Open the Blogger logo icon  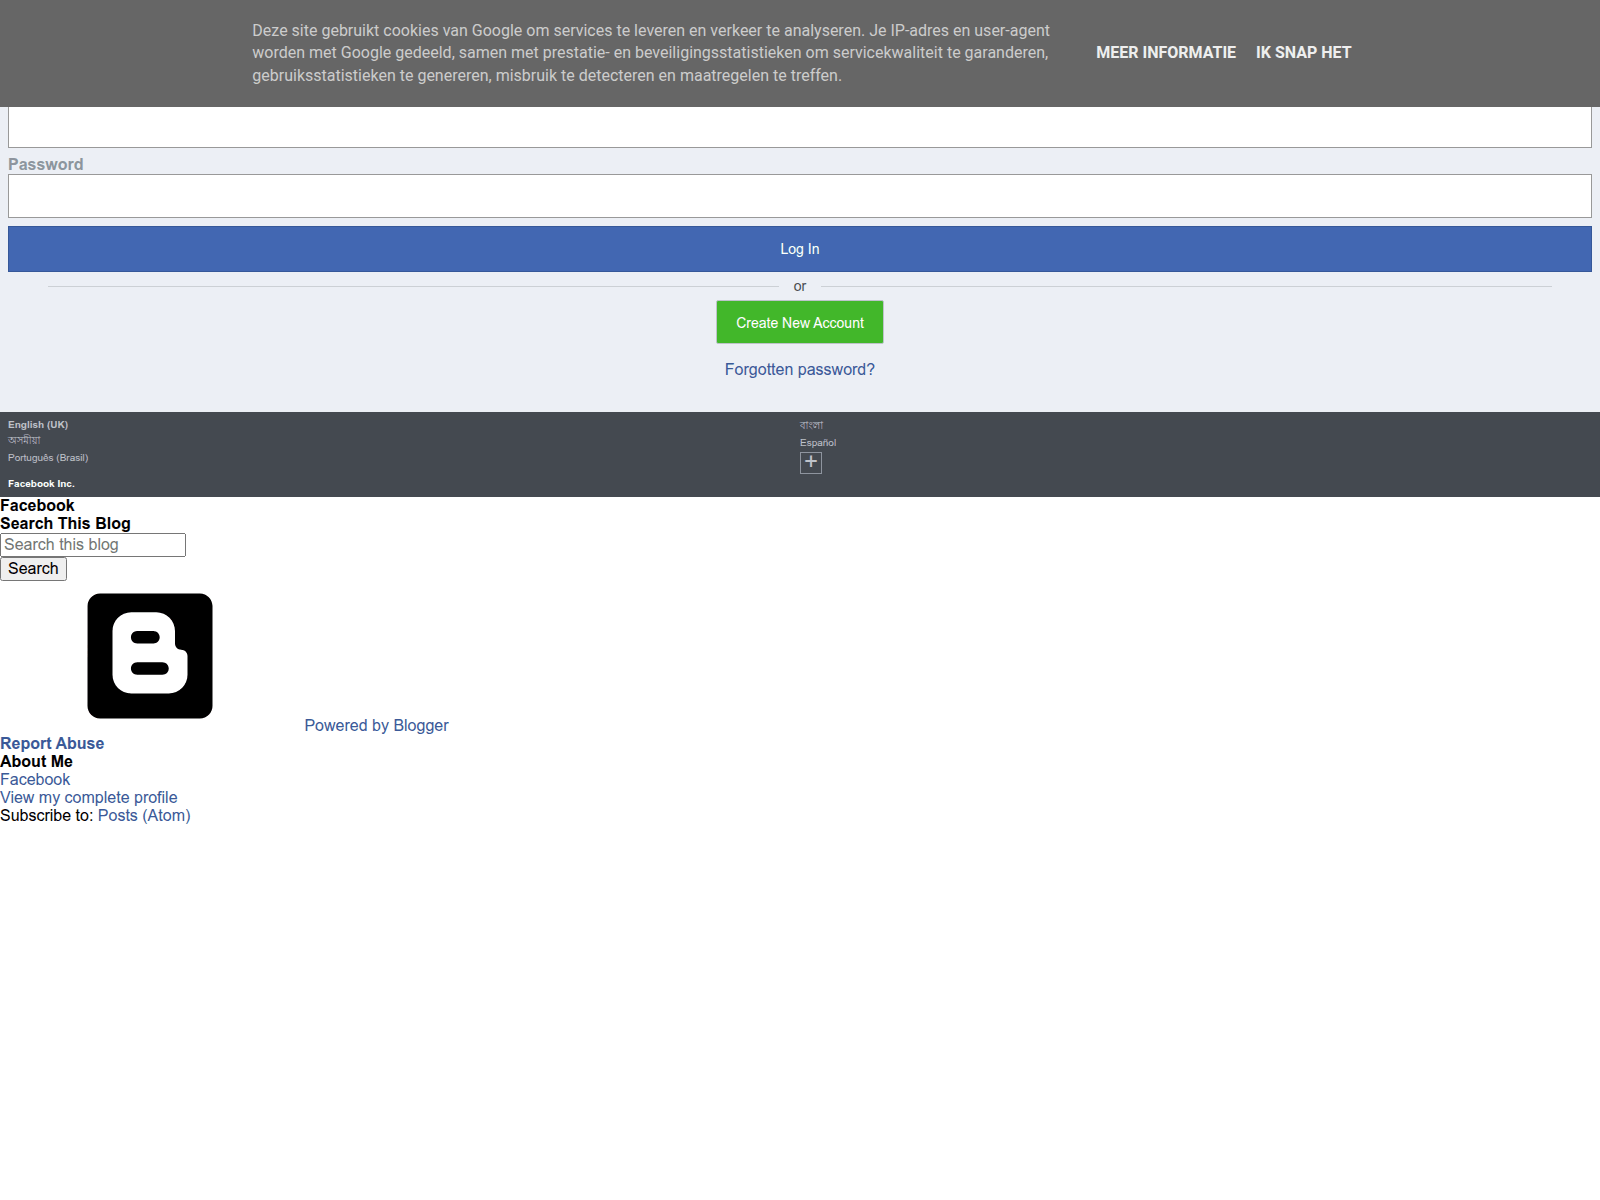150,656
